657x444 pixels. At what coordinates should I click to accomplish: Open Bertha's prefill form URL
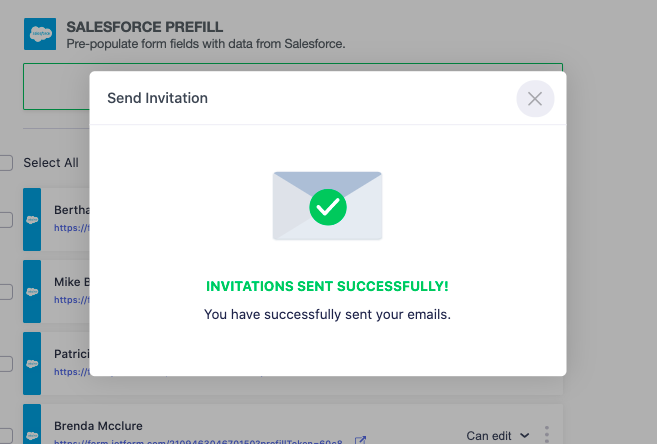[x=71, y=227]
